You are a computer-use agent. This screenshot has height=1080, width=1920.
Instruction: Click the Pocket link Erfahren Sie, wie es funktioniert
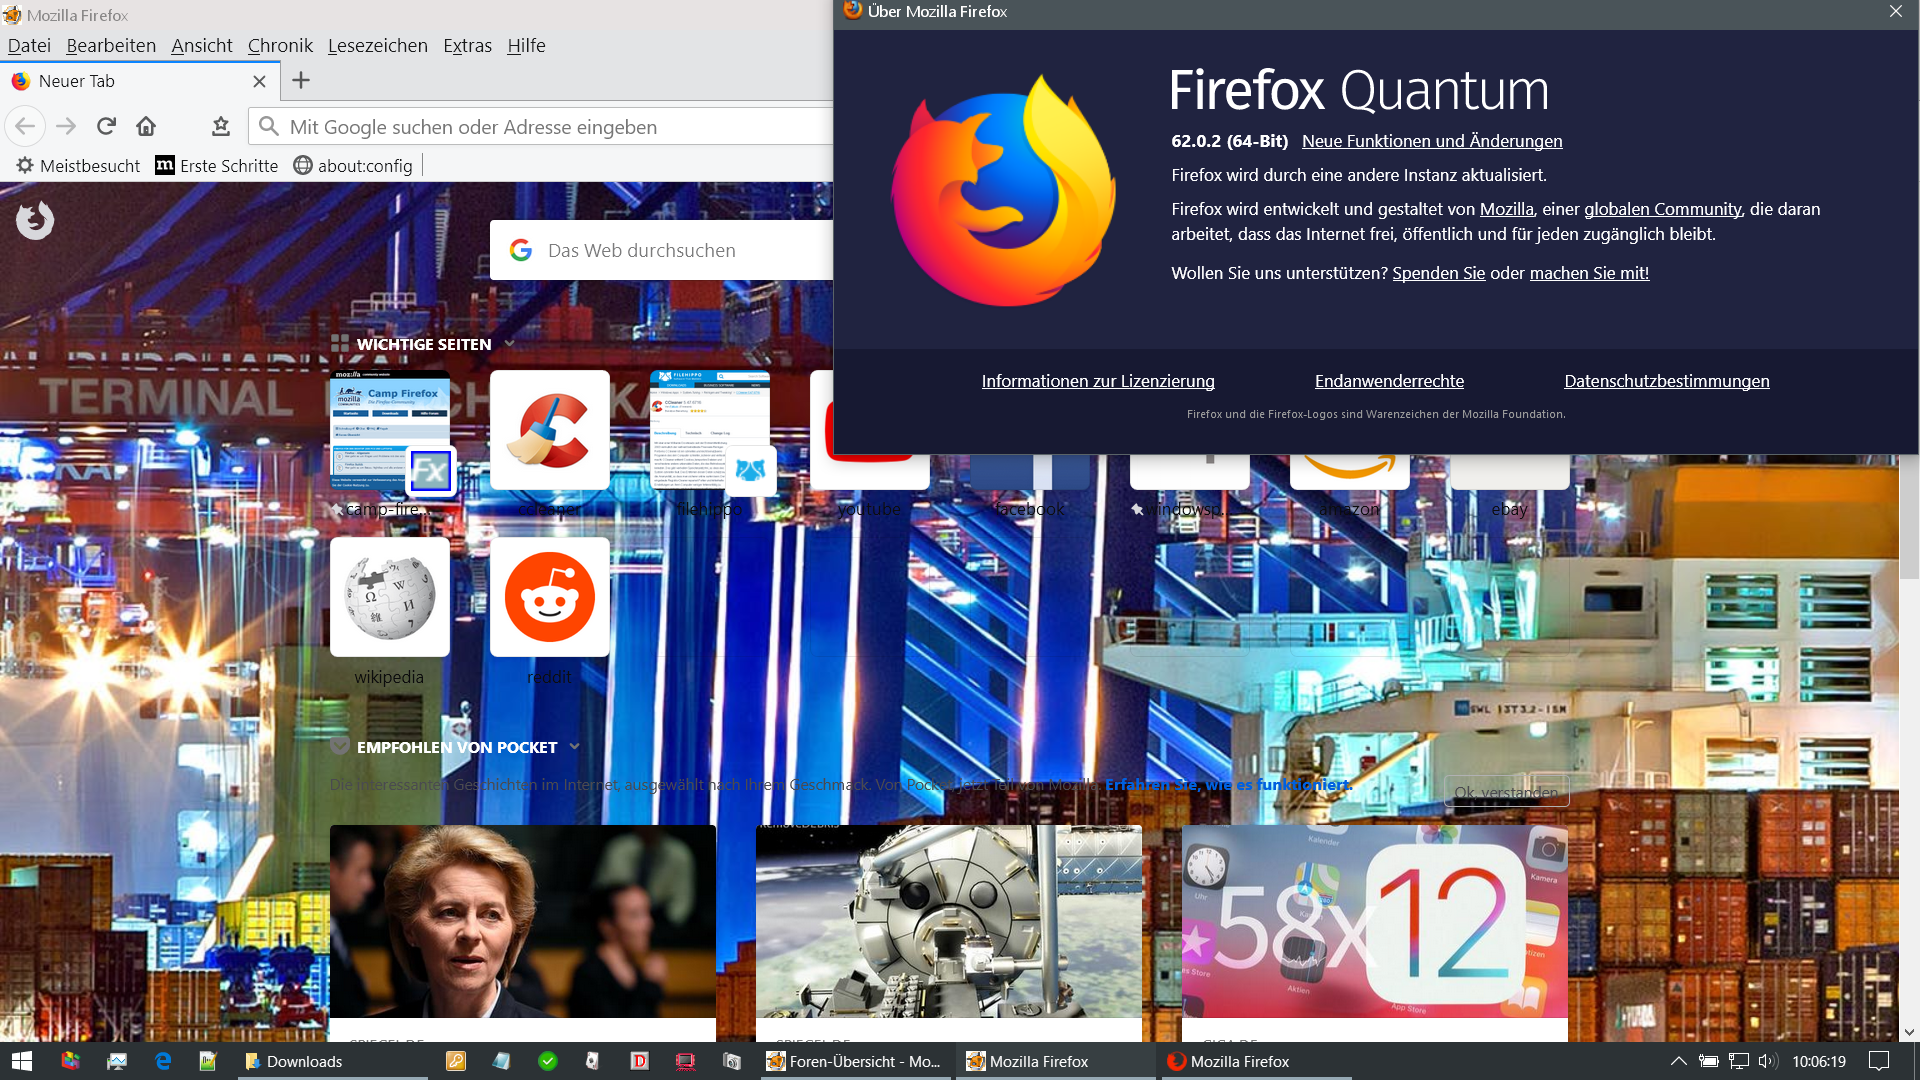point(1228,784)
